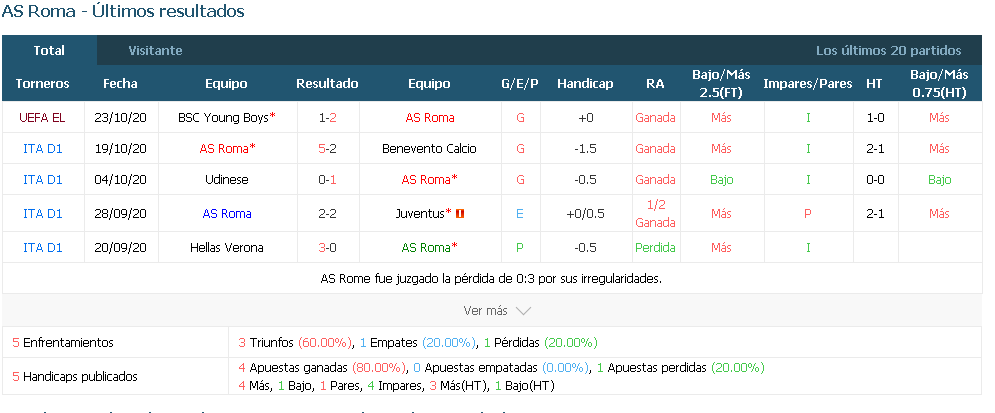Click the 1-2 result at Young Boys
Viewport: 995px width, 413px height.
pos(327,118)
